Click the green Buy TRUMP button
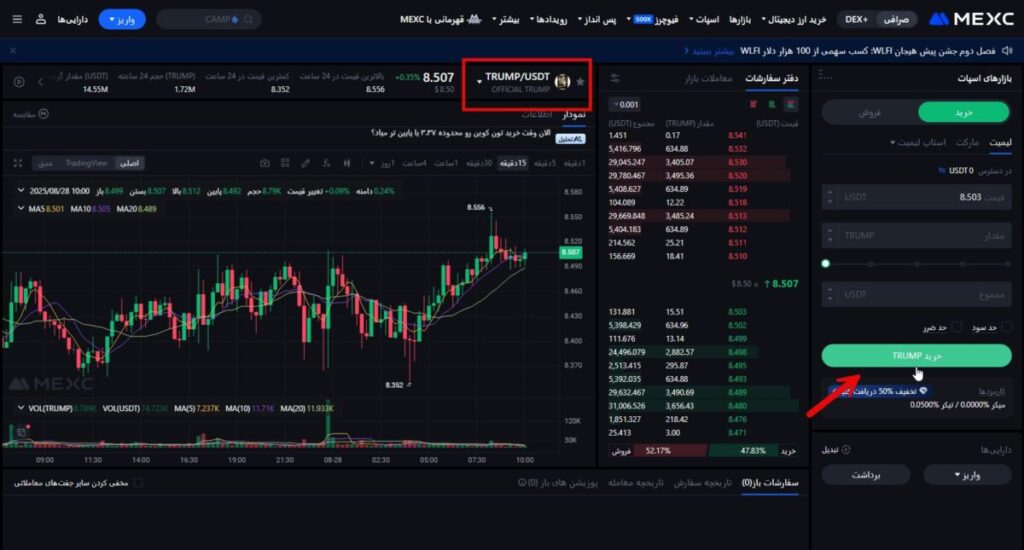Viewport: 1024px width, 550px height. [916, 355]
